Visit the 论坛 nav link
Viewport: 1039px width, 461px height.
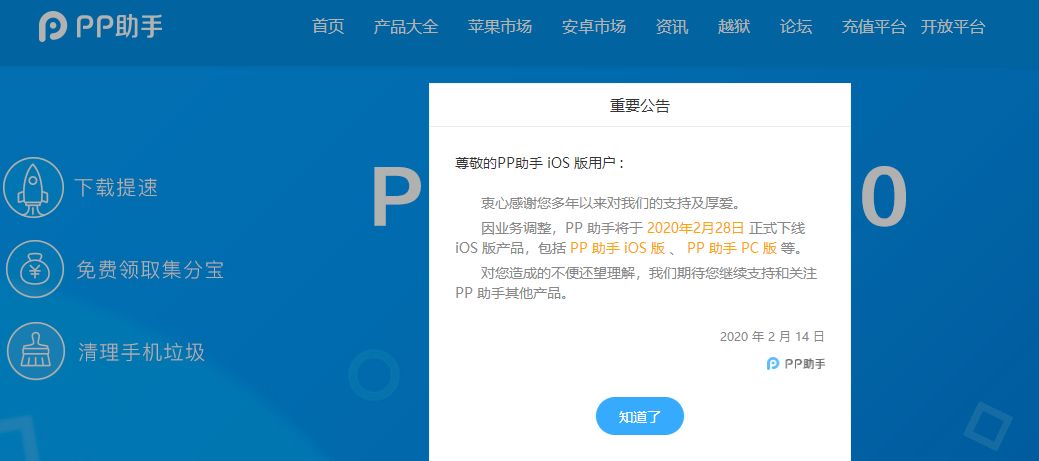pos(796,26)
